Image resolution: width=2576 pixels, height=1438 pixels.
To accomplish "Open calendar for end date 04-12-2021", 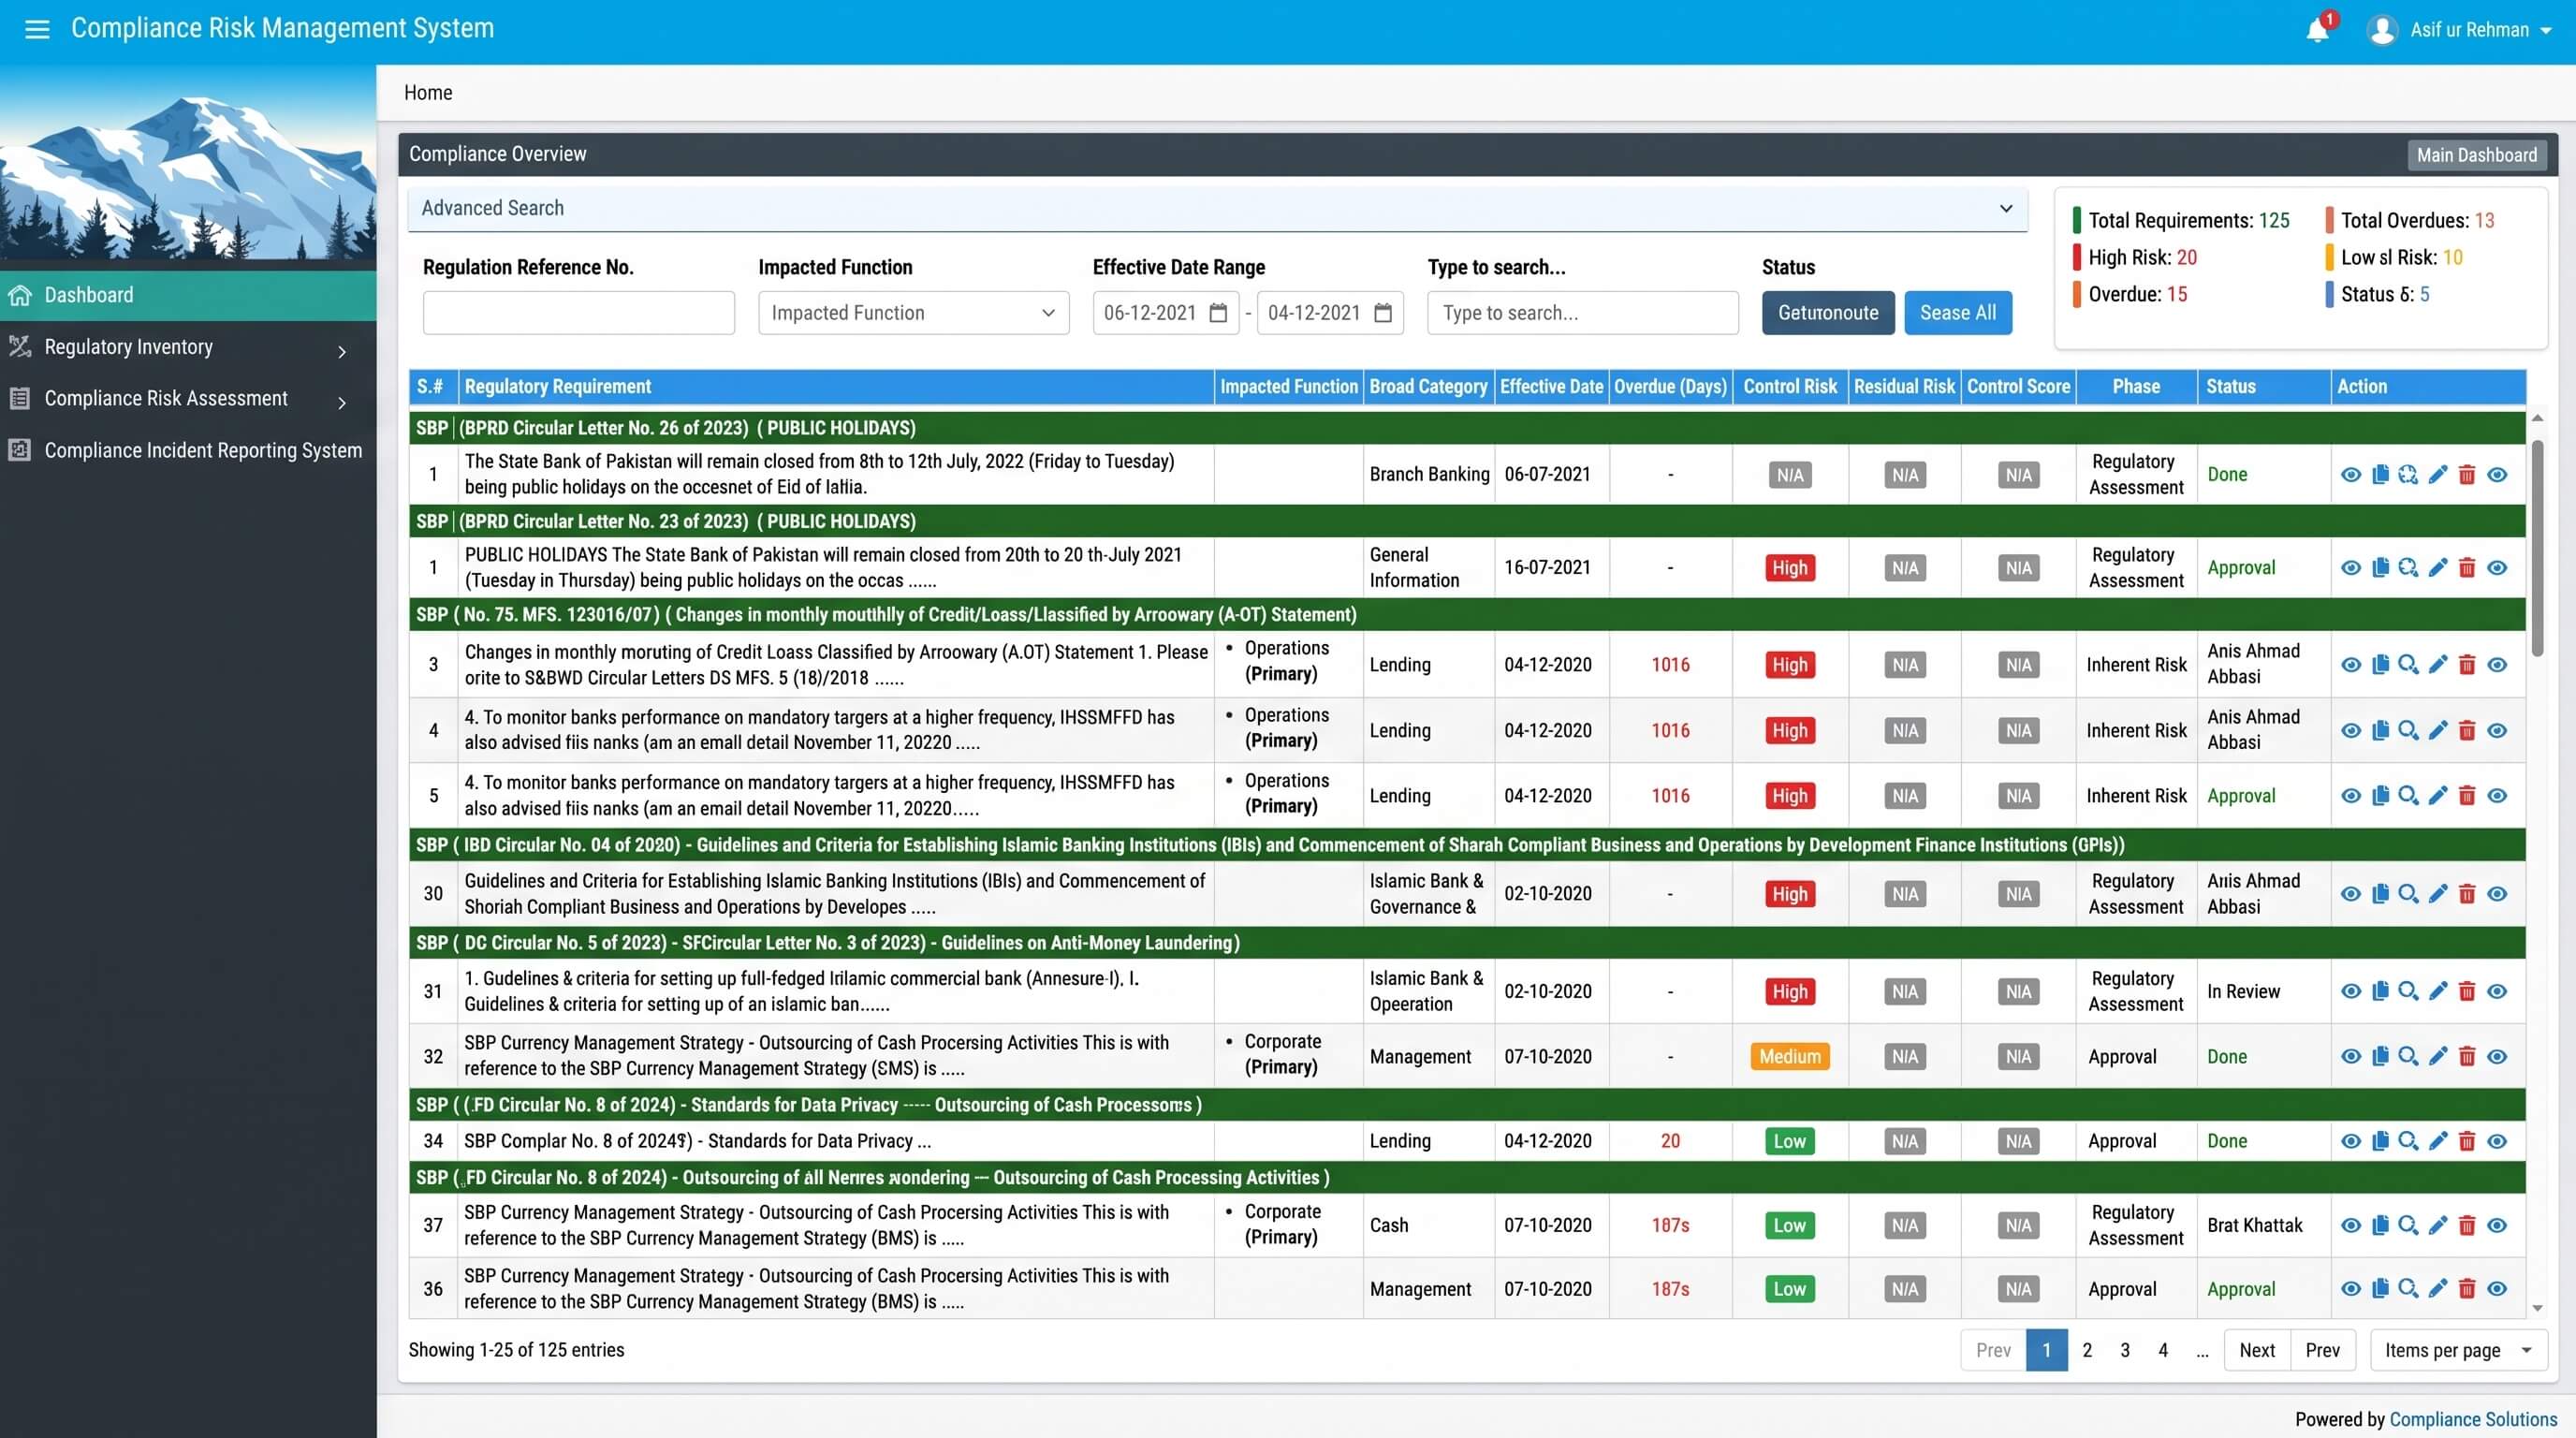I will coord(1383,313).
